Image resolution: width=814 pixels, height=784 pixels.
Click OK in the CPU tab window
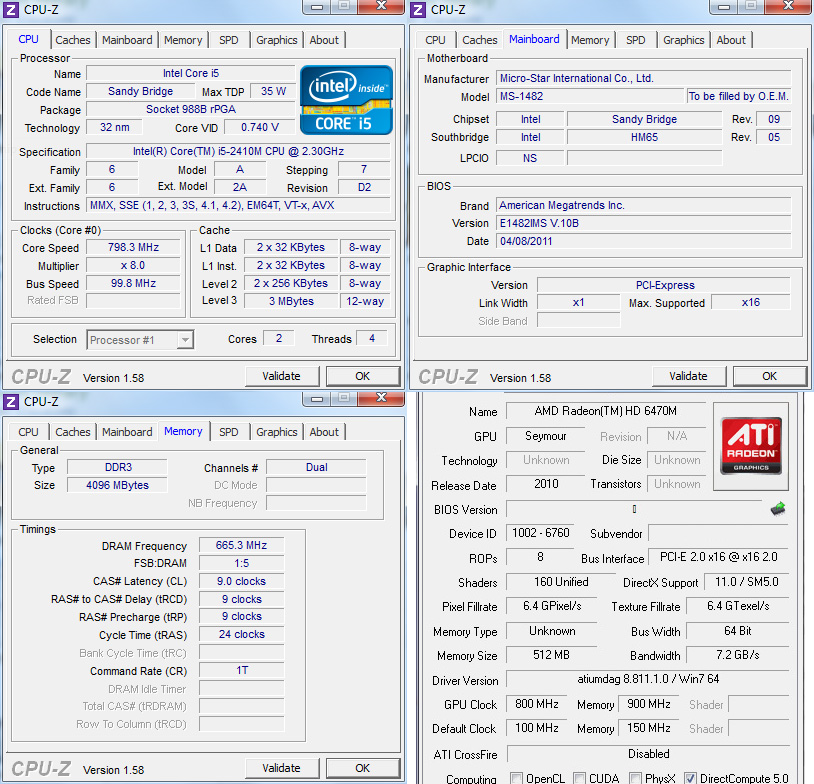[x=363, y=376]
